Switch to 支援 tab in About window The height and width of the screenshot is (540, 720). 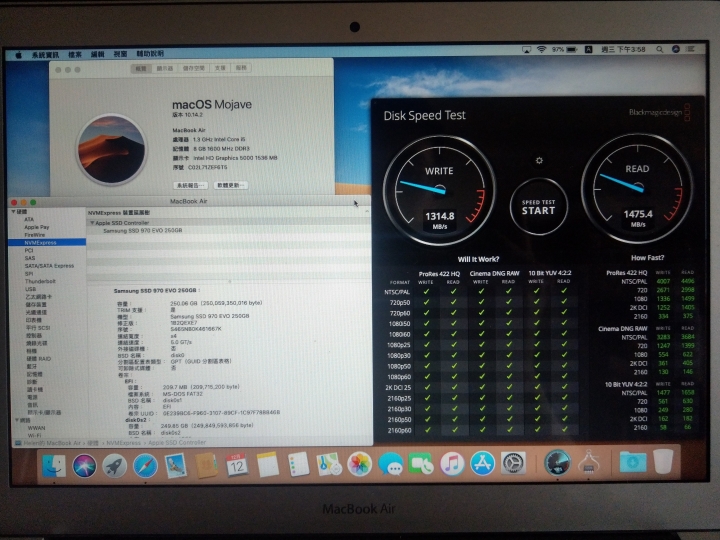click(x=220, y=68)
